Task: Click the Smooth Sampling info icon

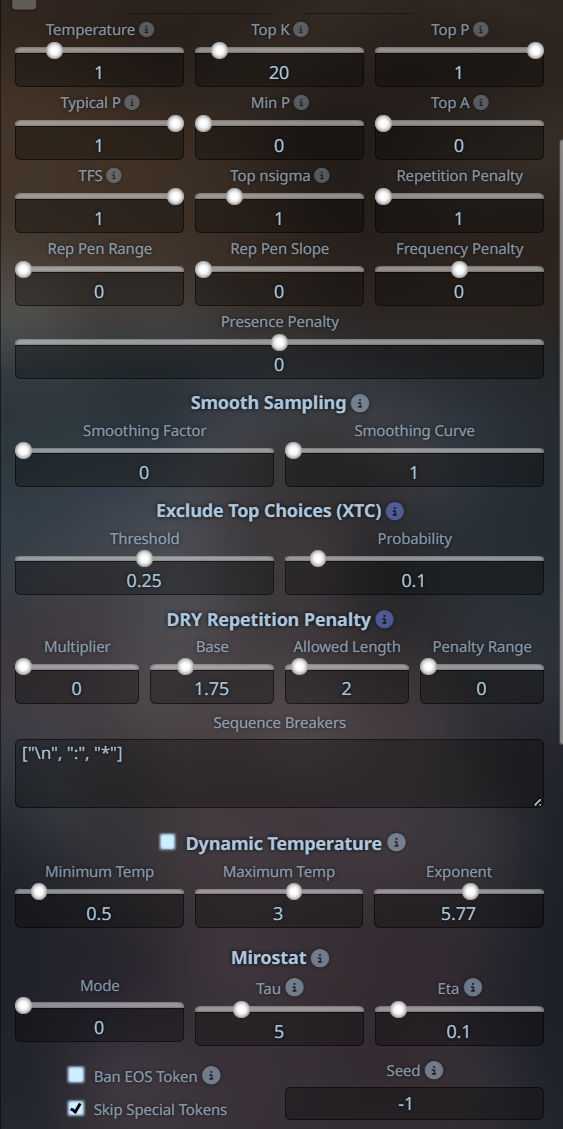Action: [x=360, y=403]
